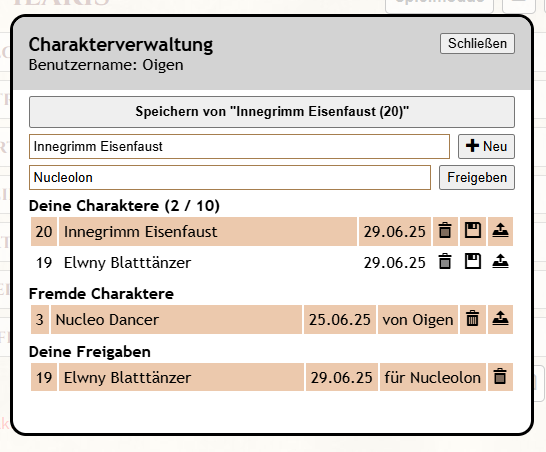The width and height of the screenshot is (546, 452).
Task: Focus the Nucleolon share username field
Action: tap(230, 177)
